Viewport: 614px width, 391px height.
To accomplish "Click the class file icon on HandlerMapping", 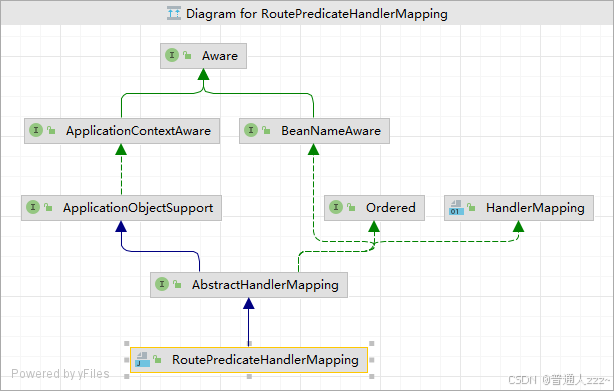I will point(456,207).
